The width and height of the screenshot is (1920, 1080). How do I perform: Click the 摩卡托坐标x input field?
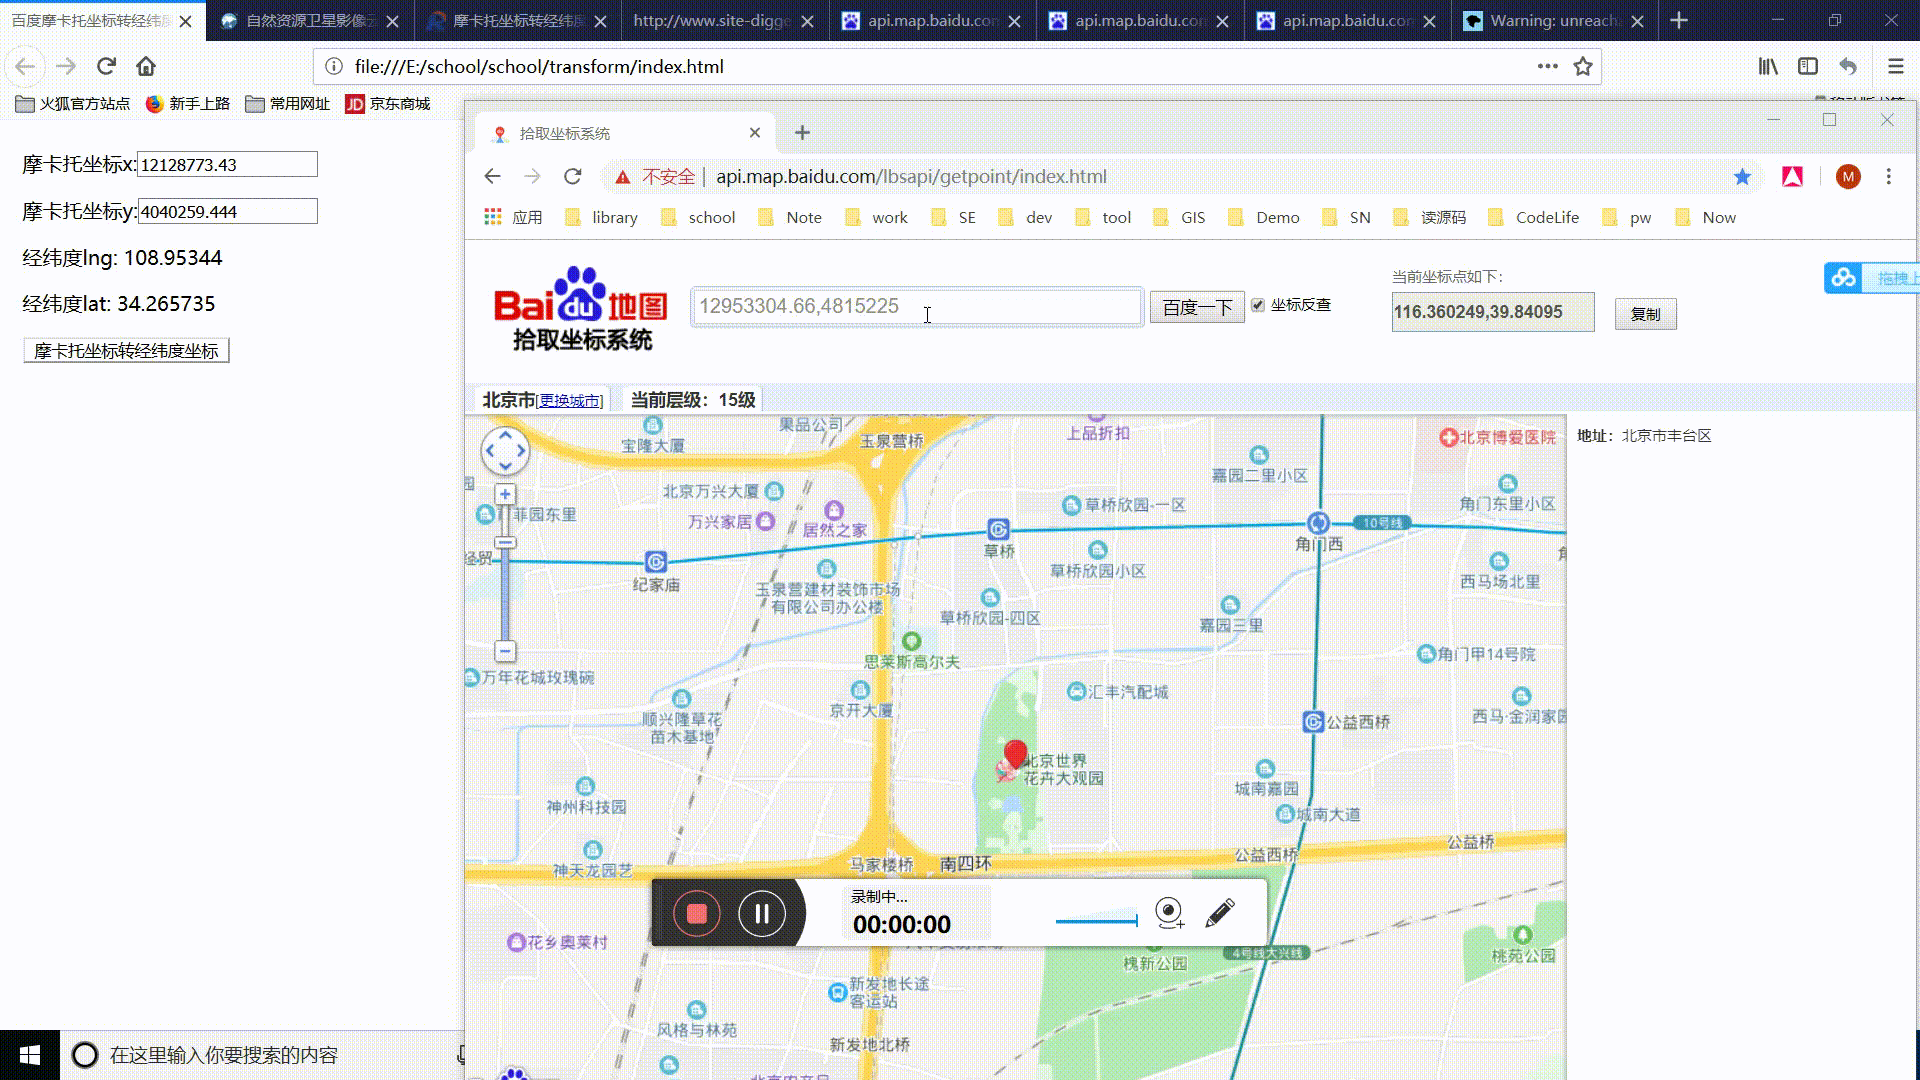tap(227, 165)
